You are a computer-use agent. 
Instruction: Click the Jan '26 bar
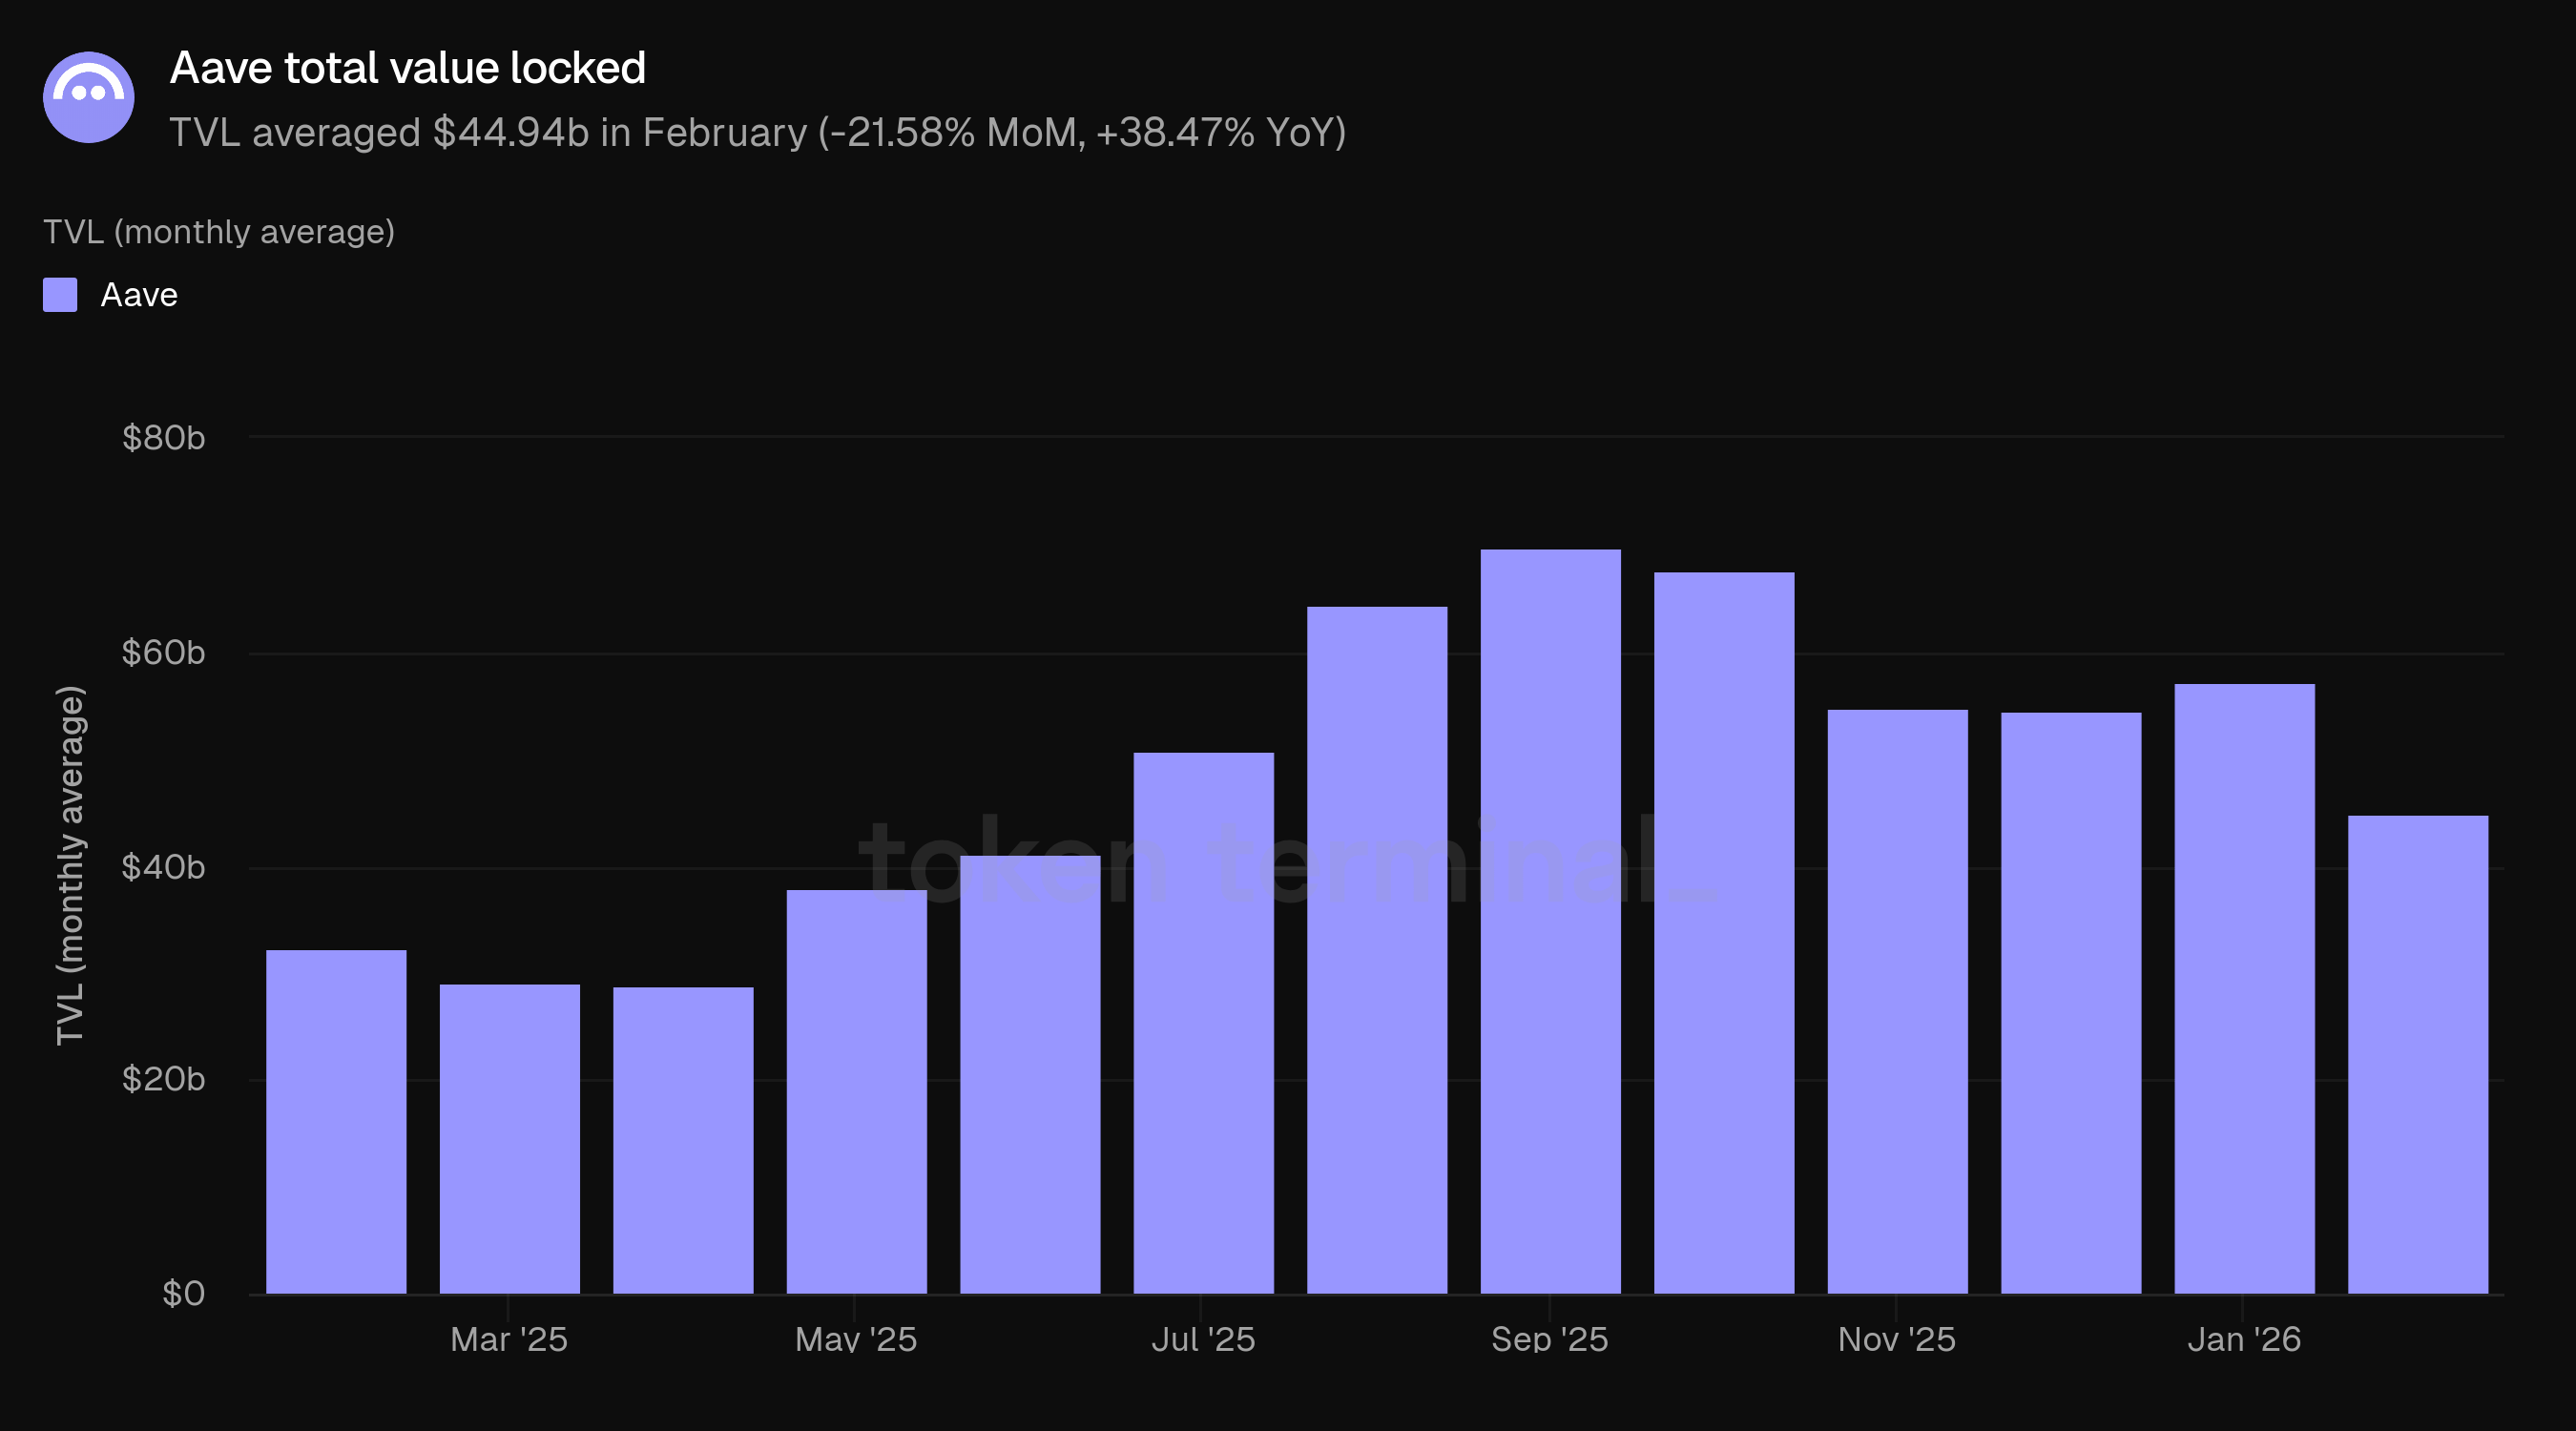point(2244,988)
